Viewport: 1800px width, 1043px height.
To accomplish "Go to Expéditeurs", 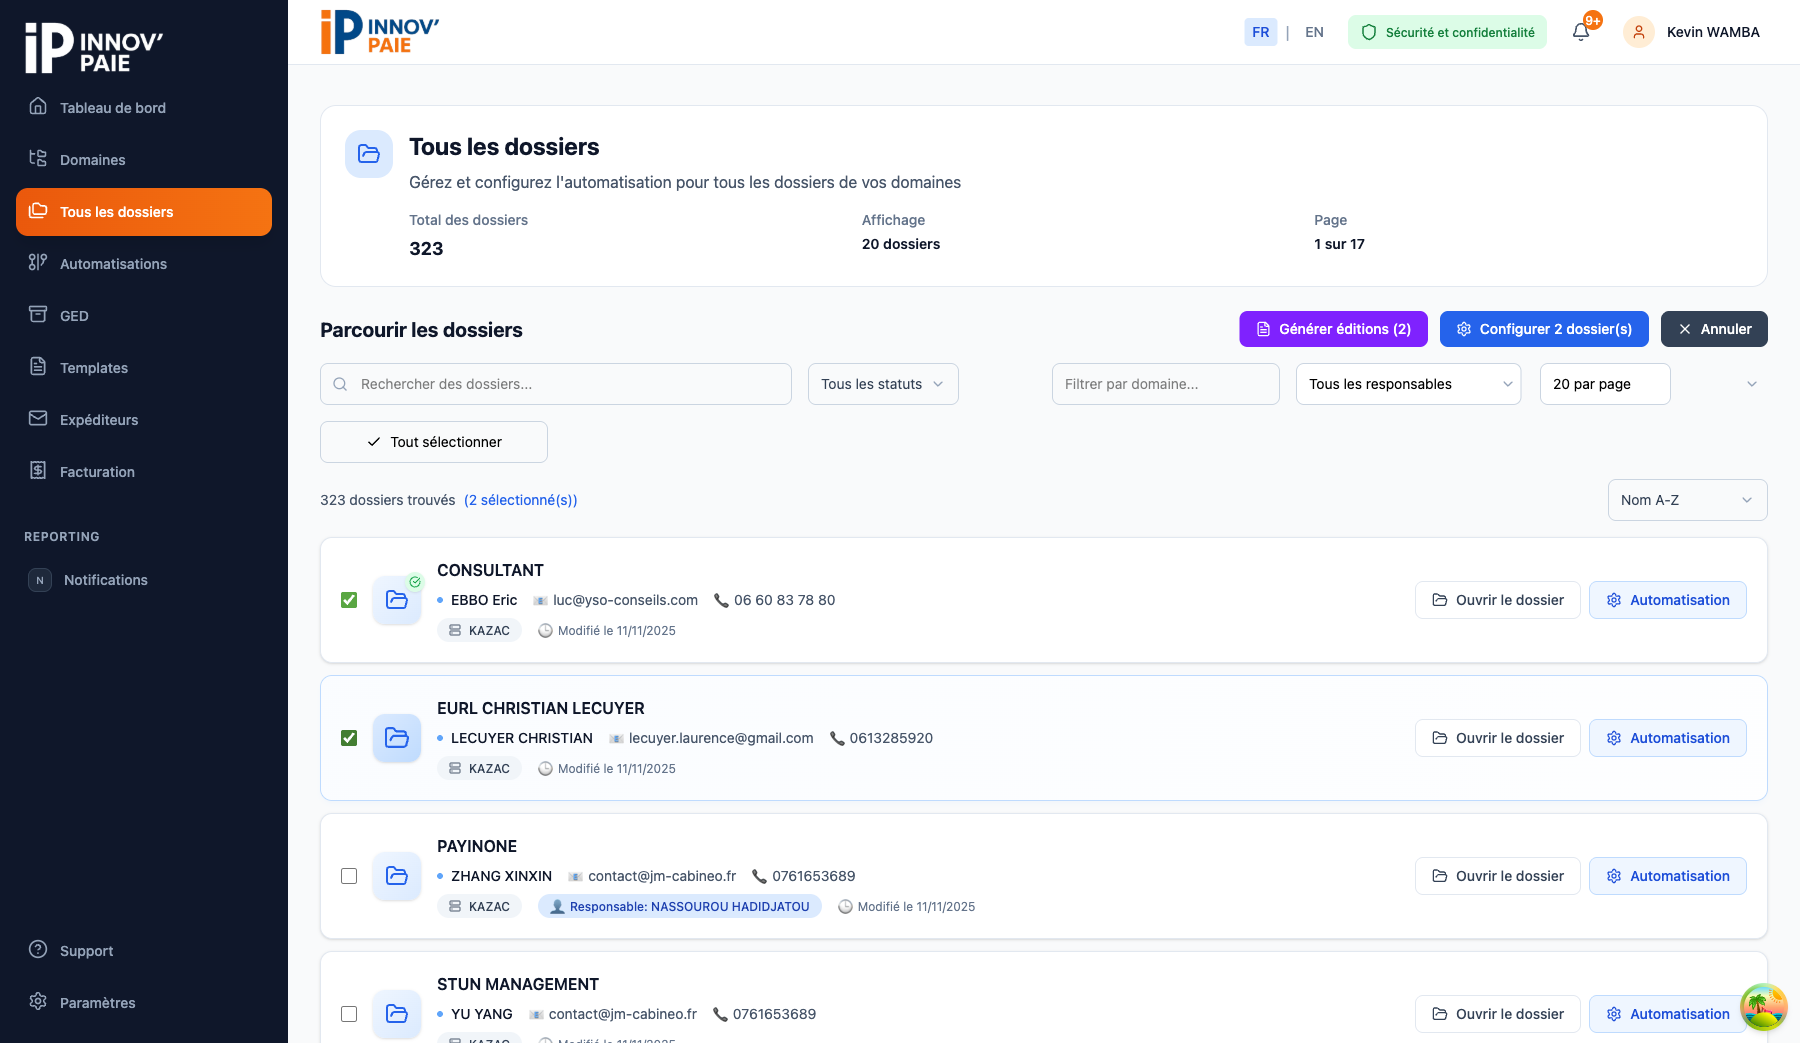I will tap(99, 419).
